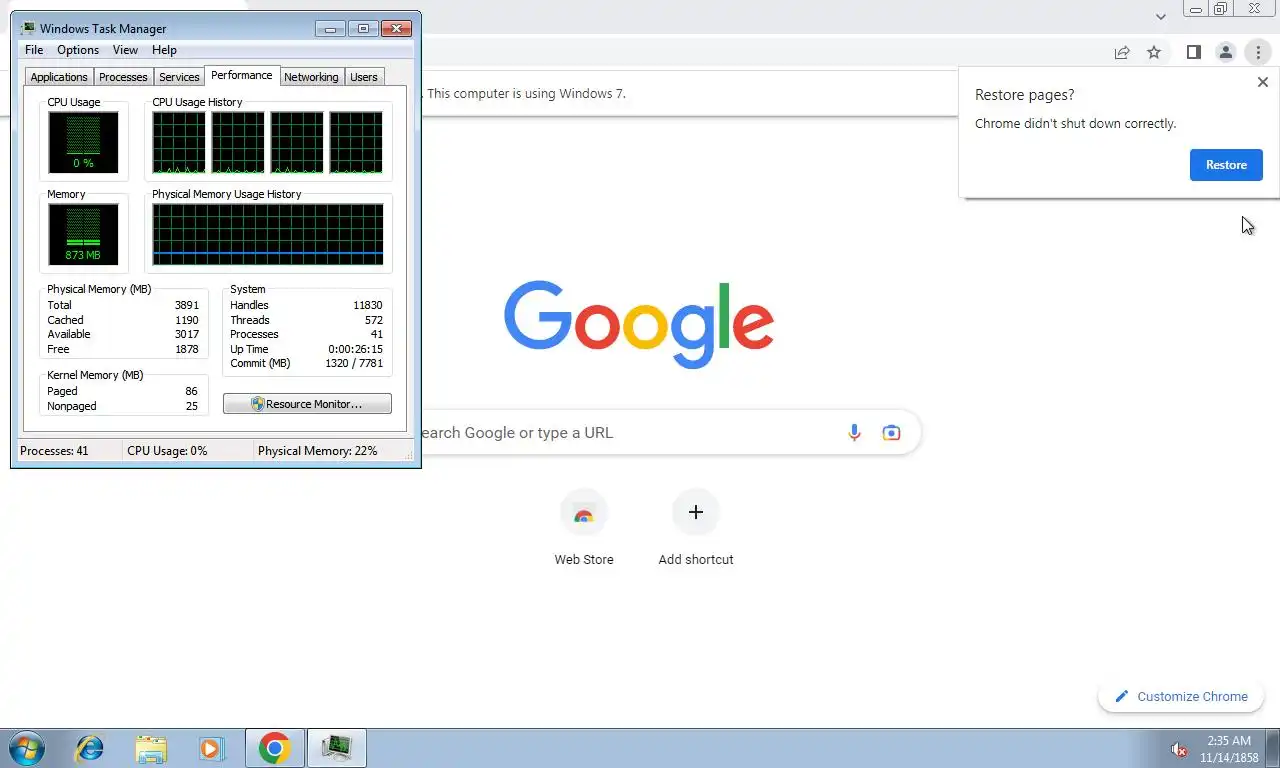Click the Kernel Memory Paged value 86
The width and height of the screenshot is (1280, 768).
191,391
